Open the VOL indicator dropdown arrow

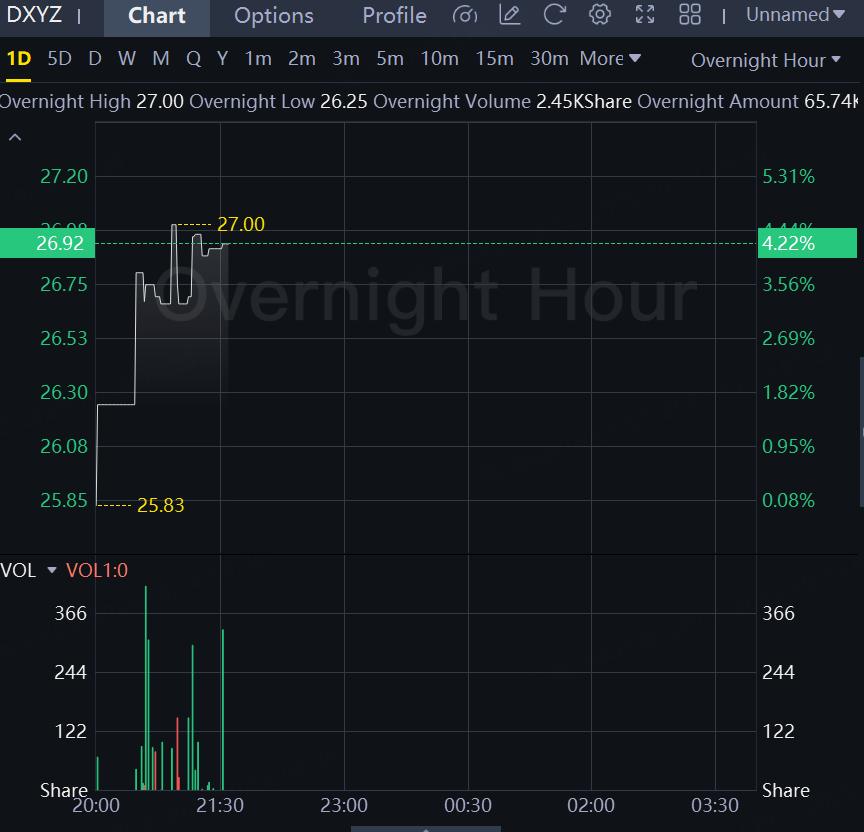pyautogui.click(x=53, y=571)
